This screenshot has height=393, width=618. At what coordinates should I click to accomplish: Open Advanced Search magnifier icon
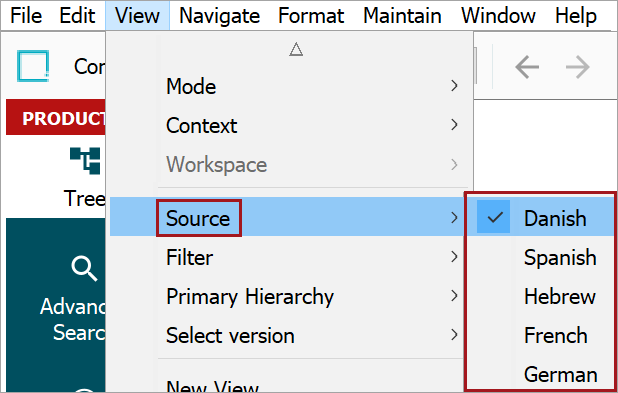pyautogui.click(x=84, y=269)
